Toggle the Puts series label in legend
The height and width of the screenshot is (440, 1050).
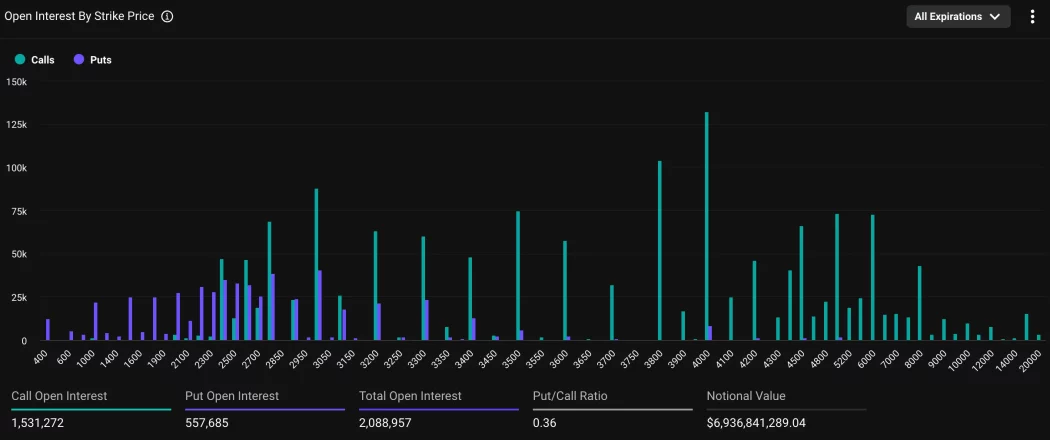101,60
